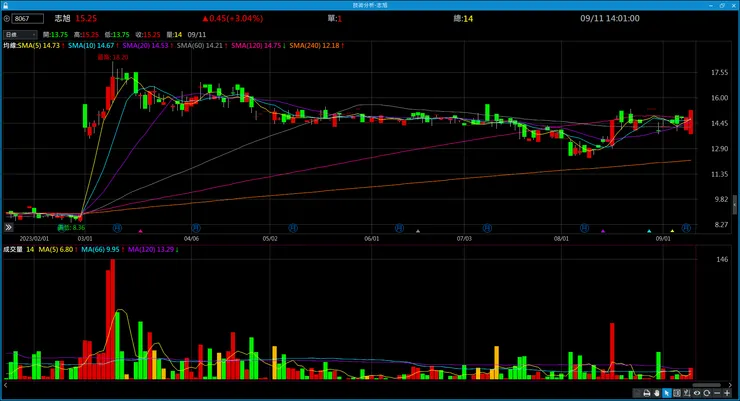Open the 日線 period dropdown
This screenshot has width=740, height=401.
tap(20, 34)
